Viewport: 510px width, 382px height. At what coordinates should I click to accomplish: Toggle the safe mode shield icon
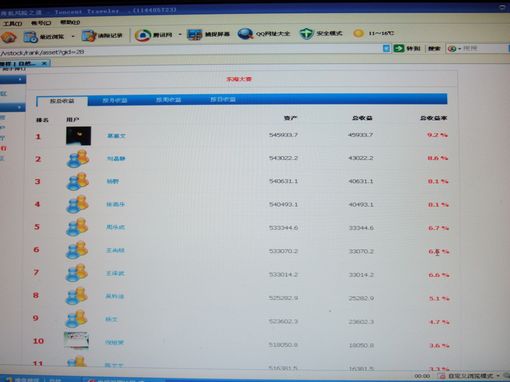pos(306,33)
